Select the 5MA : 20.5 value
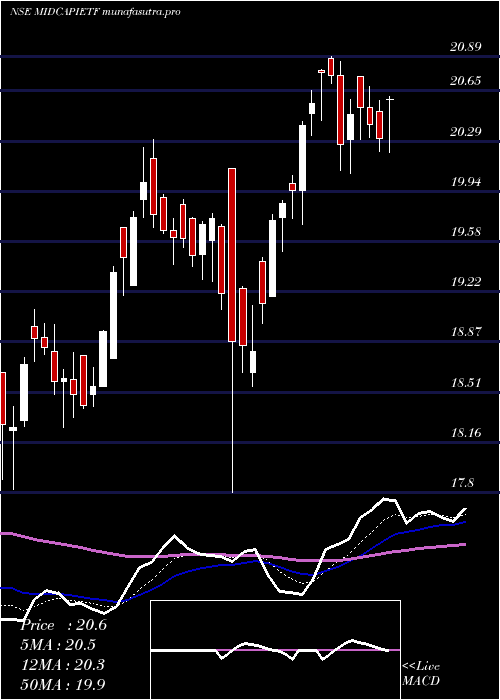The width and height of the screenshot is (500, 700). pyautogui.click(x=58, y=645)
